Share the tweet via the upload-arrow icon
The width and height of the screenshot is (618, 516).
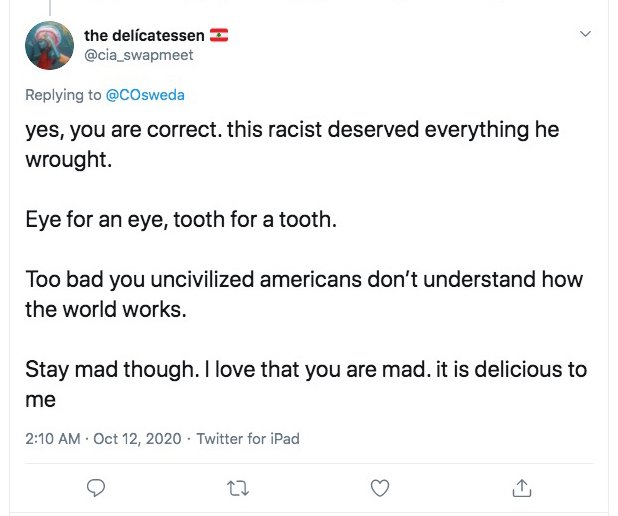pyautogui.click(x=520, y=487)
